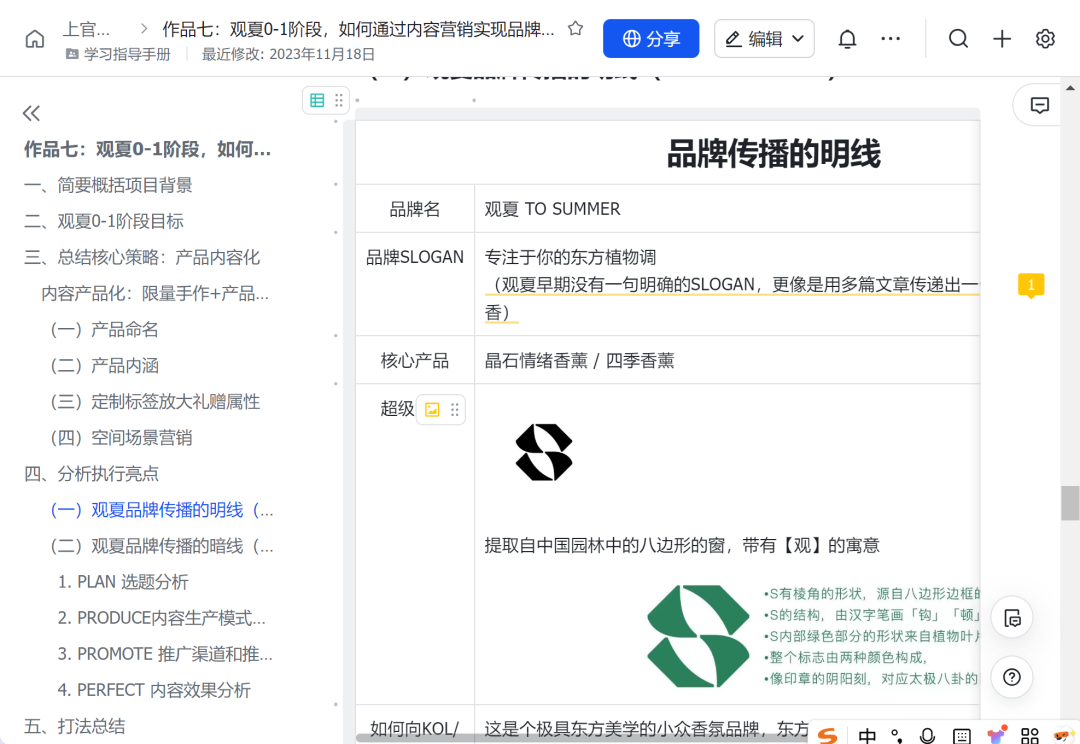Viewport: 1080px width, 744px height.
Task: Activate the microphone icon in system tray
Action: pyautogui.click(x=926, y=734)
